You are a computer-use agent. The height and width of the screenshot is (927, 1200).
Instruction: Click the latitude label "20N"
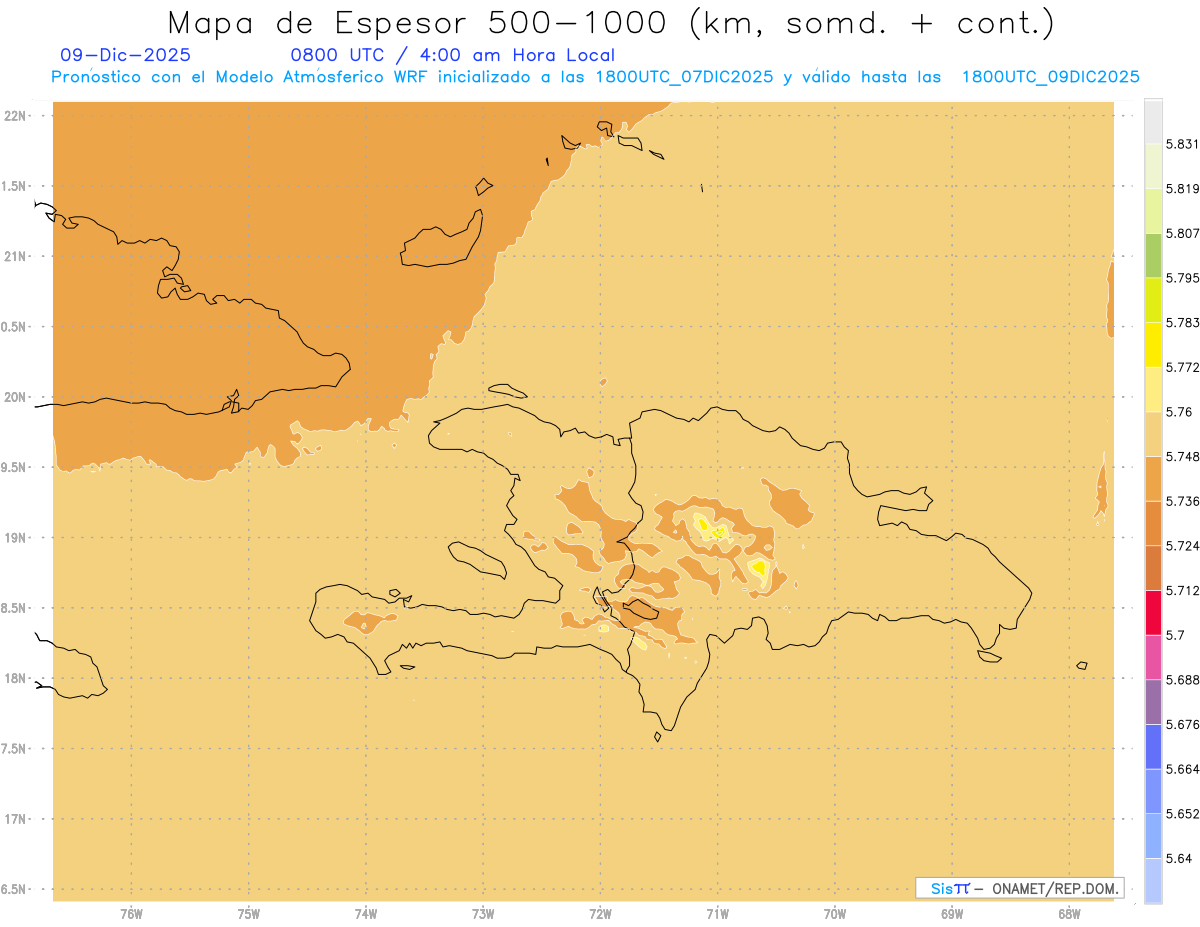tap(15, 397)
